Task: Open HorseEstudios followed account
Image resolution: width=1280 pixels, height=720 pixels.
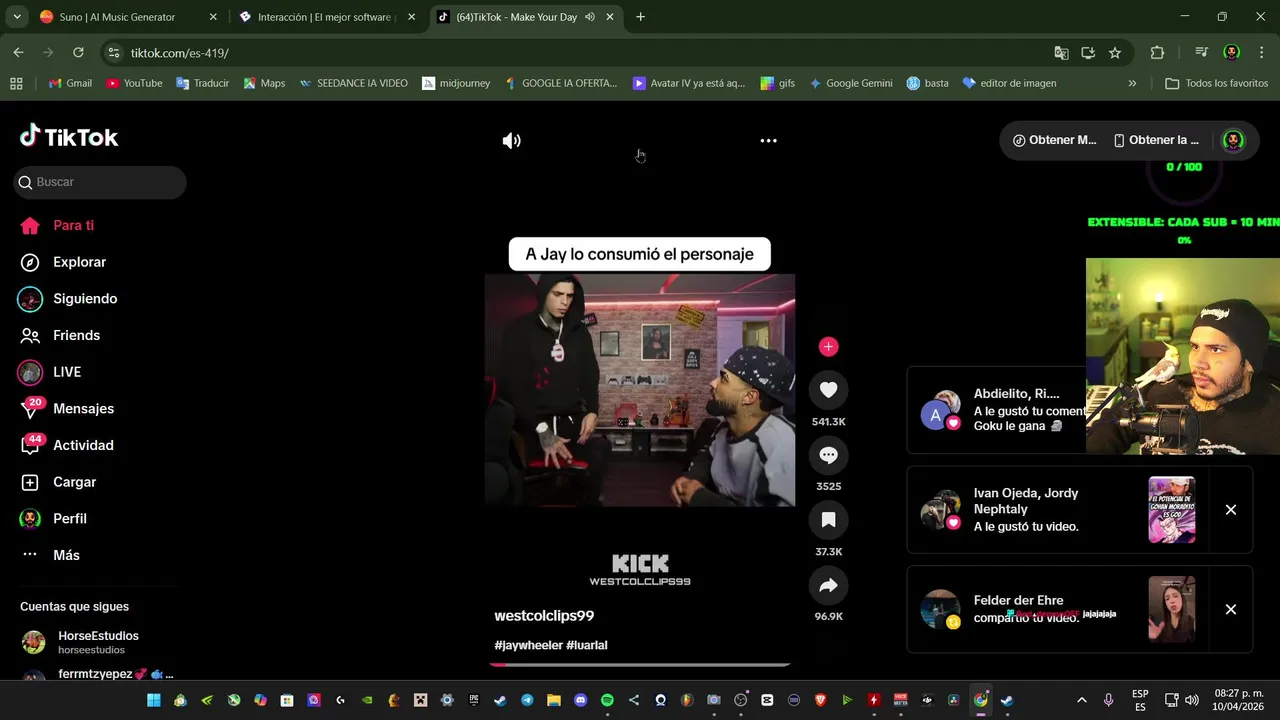Action: pos(98,642)
